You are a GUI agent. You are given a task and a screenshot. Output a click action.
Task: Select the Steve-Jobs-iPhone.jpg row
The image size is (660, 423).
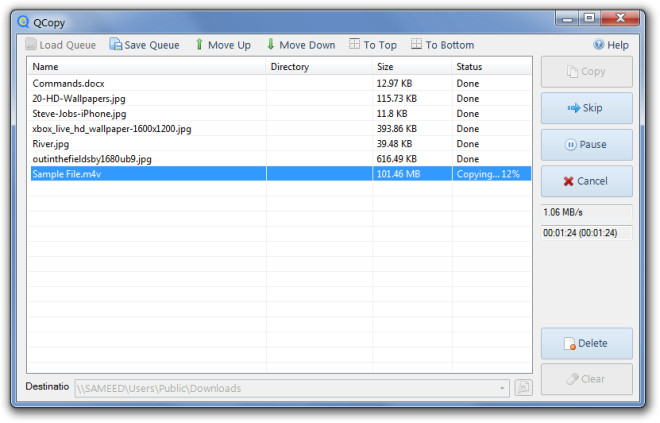click(281, 114)
